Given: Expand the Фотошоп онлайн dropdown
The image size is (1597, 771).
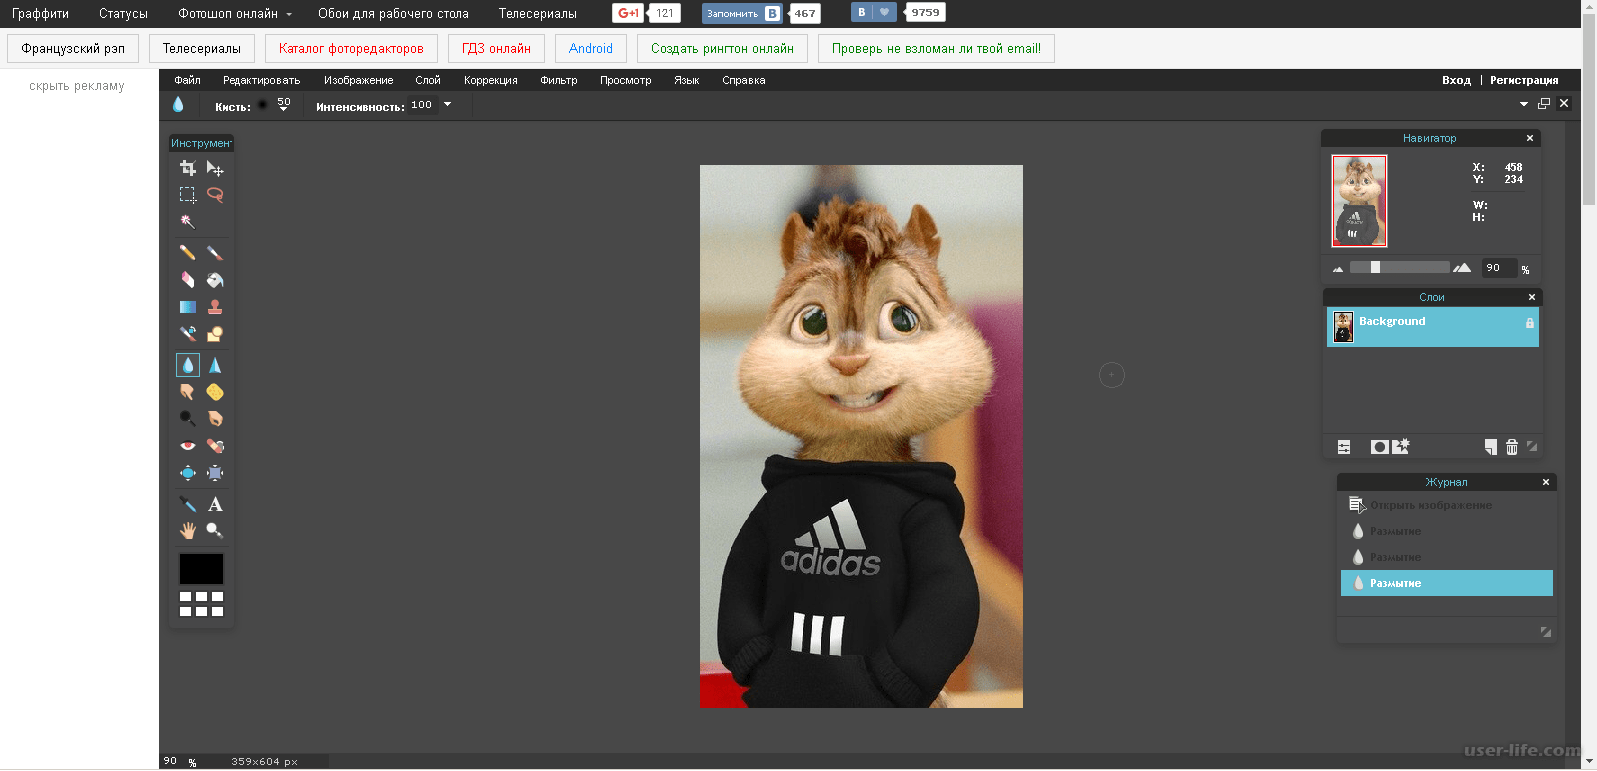Looking at the screenshot, I should tap(235, 14).
